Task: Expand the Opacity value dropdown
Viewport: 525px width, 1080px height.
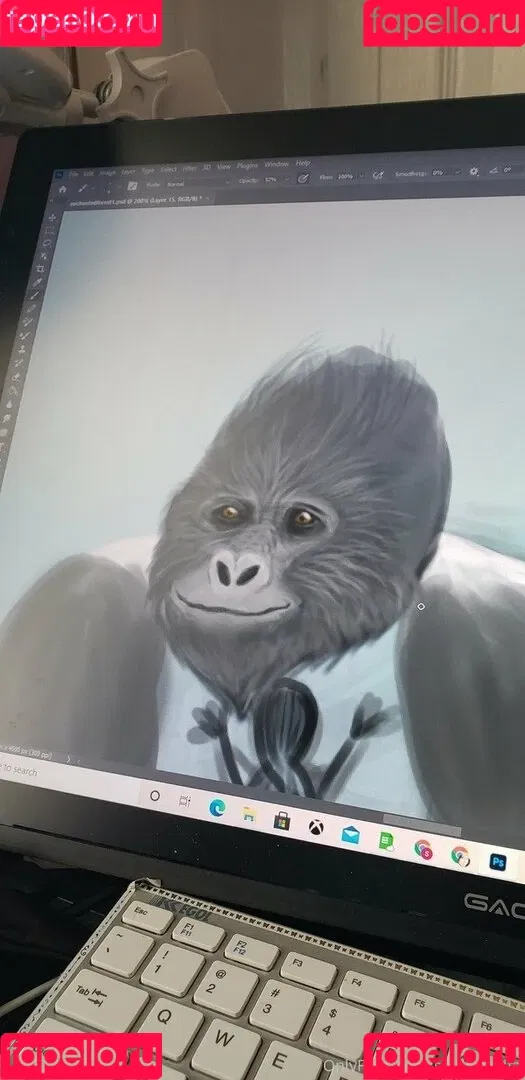Action: pyautogui.click(x=289, y=180)
